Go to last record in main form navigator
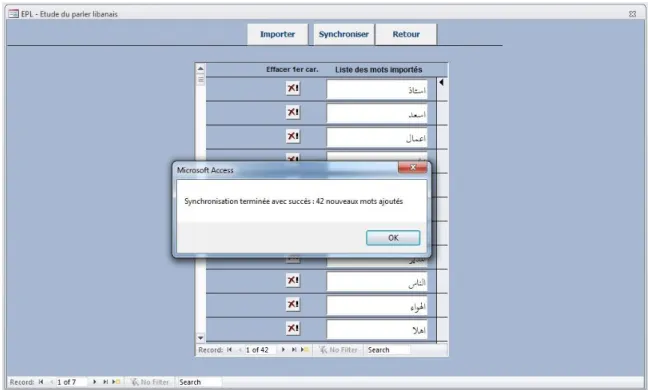 click(x=105, y=382)
